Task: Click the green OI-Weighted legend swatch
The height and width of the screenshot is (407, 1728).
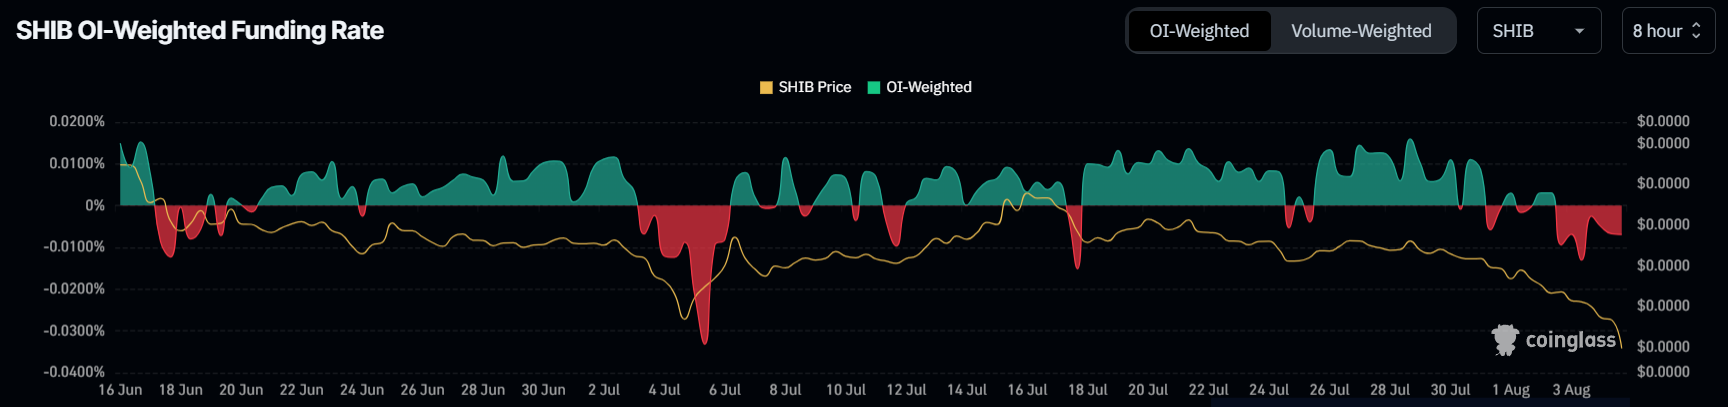Action: 873,88
